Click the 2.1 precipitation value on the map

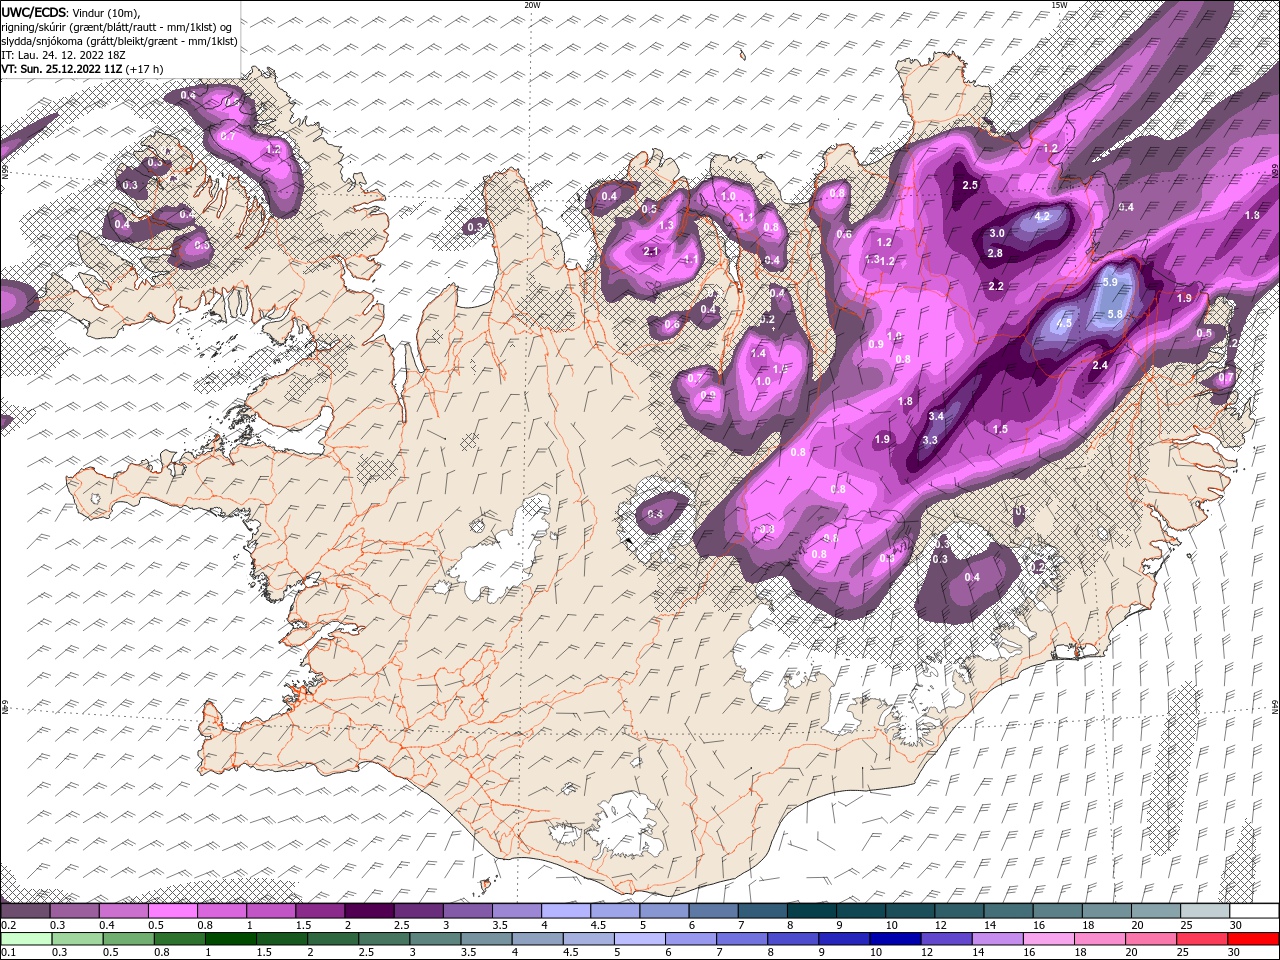click(x=651, y=251)
